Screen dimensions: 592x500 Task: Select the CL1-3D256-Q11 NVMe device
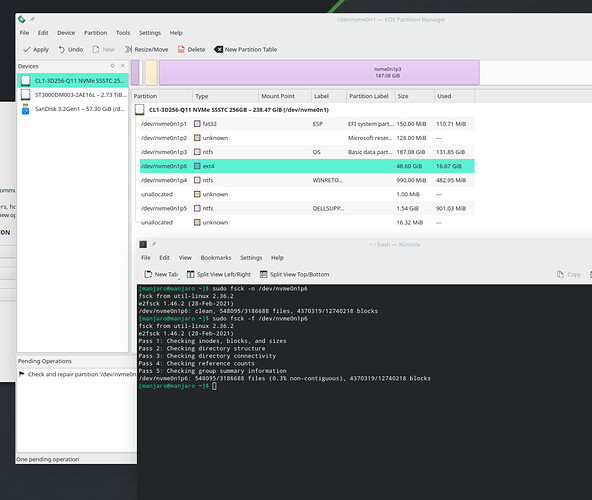click(x=72, y=80)
